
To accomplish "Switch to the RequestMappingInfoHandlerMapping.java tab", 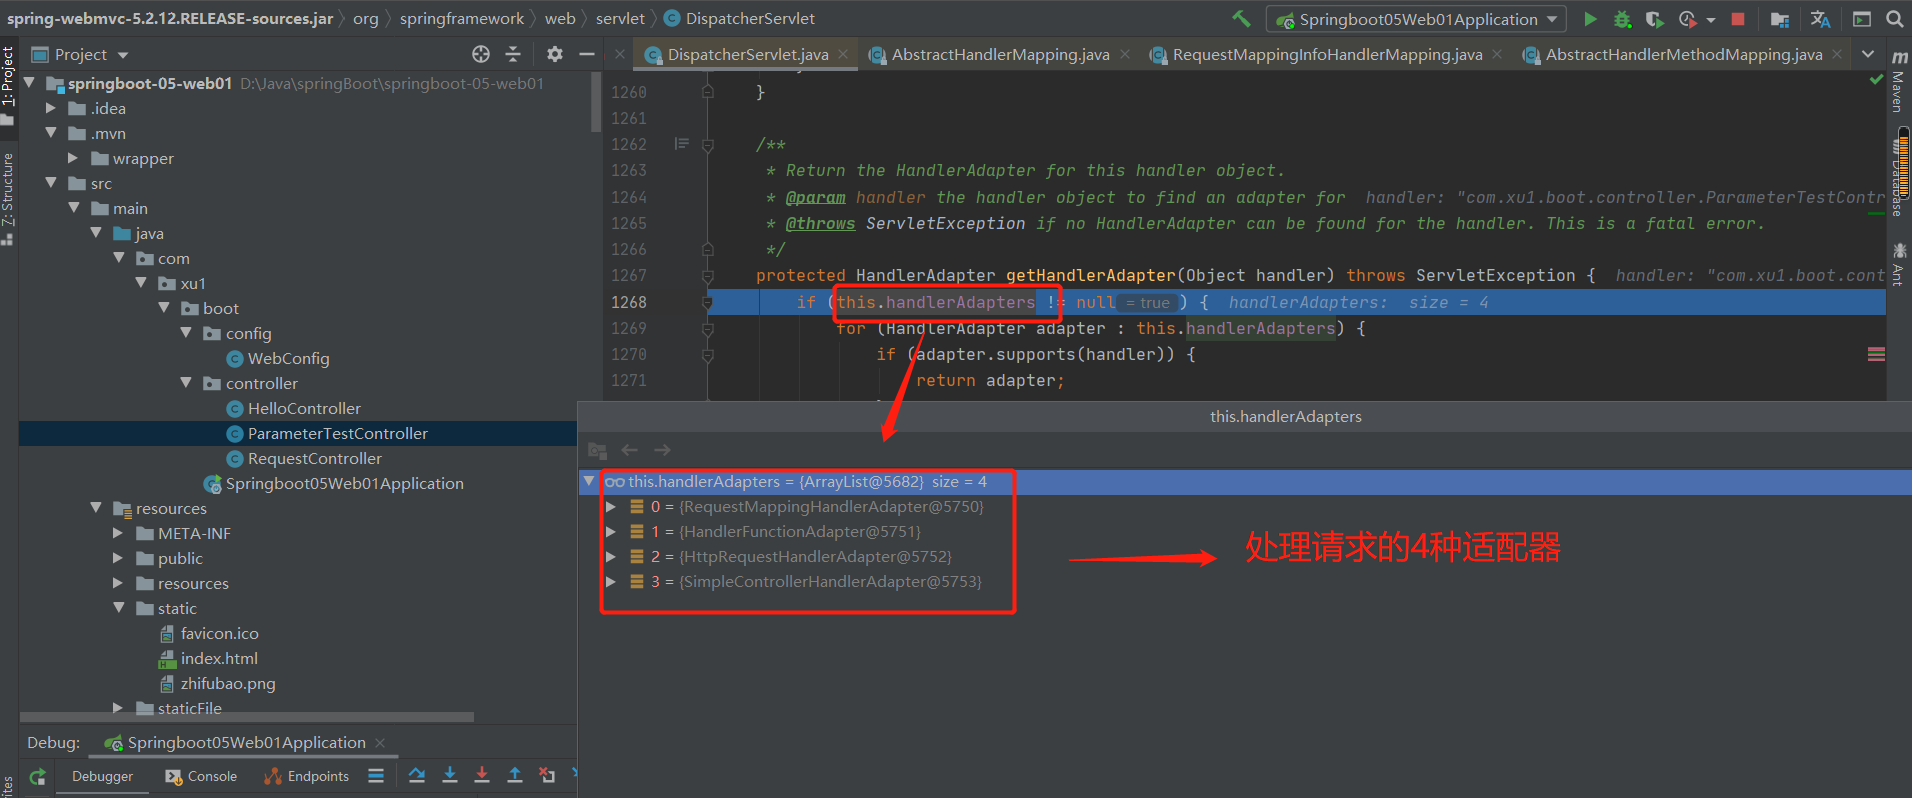I will (1327, 54).
